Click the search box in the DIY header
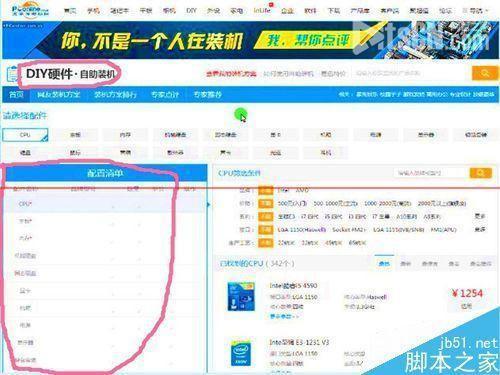 pos(408,73)
